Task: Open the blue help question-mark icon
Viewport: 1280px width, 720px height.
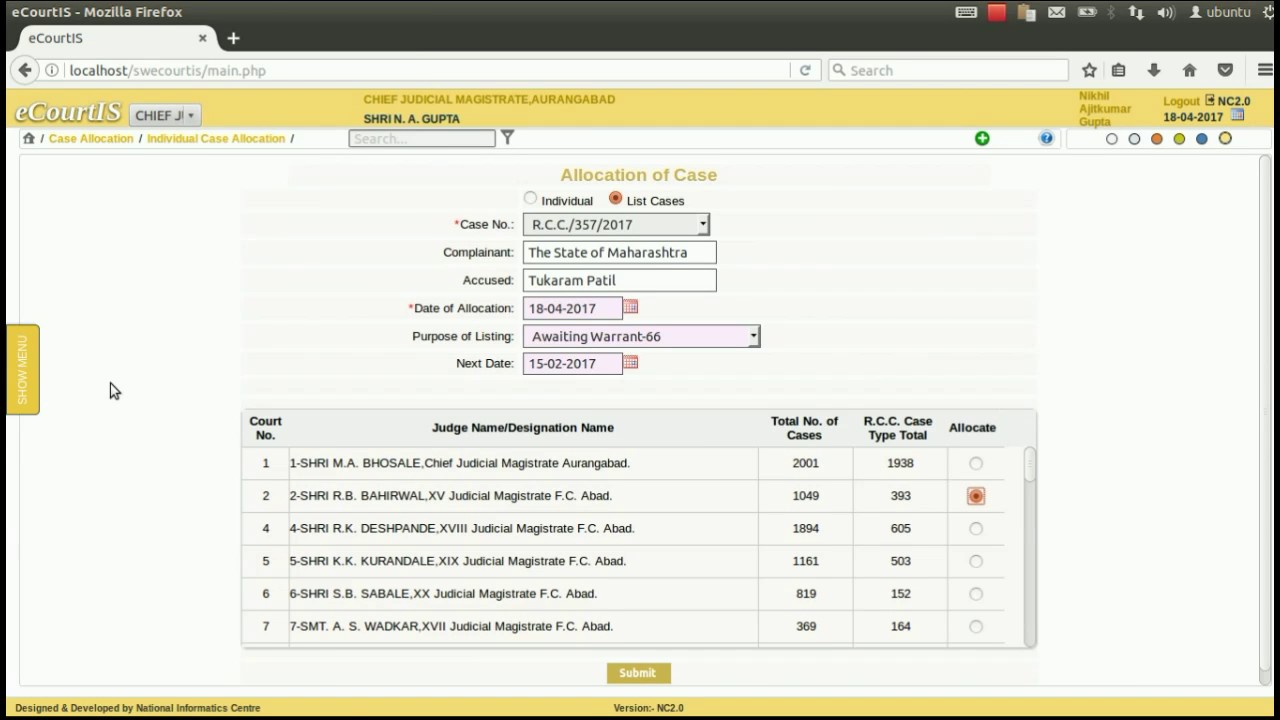Action: click(x=1046, y=138)
